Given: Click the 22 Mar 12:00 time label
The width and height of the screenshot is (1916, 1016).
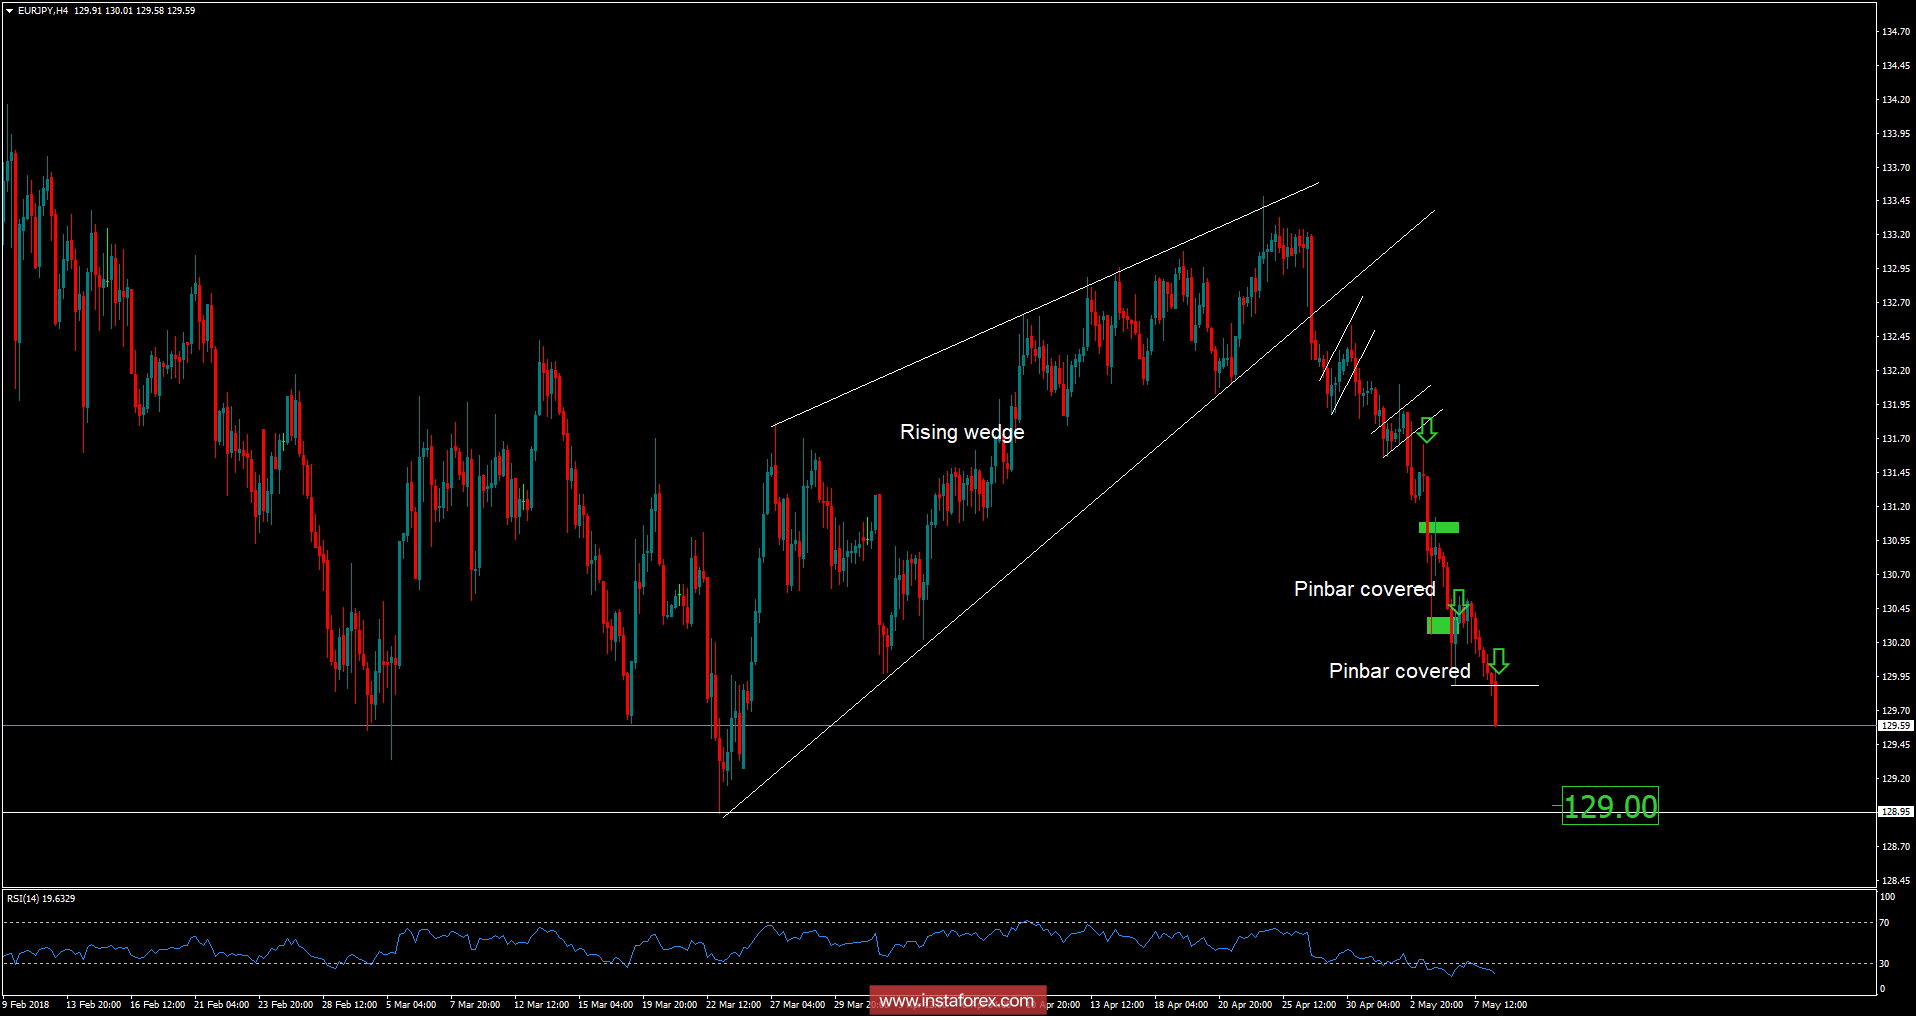Looking at the screenshot, I should tap(733, 1004).
